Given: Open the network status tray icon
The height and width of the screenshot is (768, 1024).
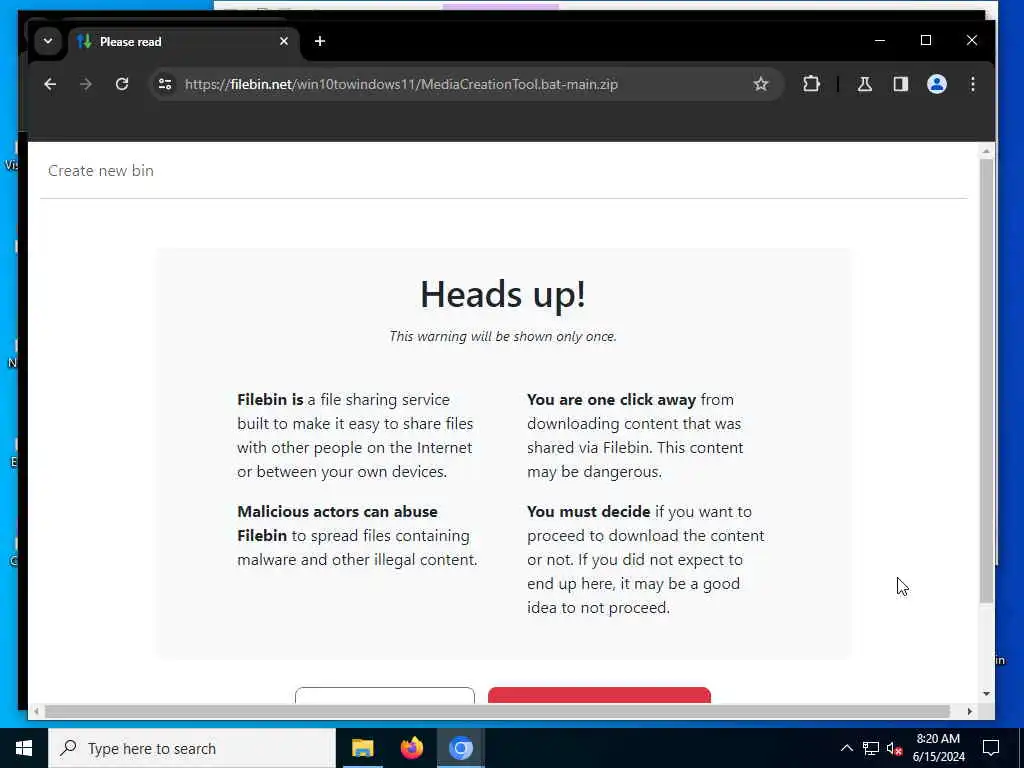Looking at the screenshot, I should pos(871,748).
